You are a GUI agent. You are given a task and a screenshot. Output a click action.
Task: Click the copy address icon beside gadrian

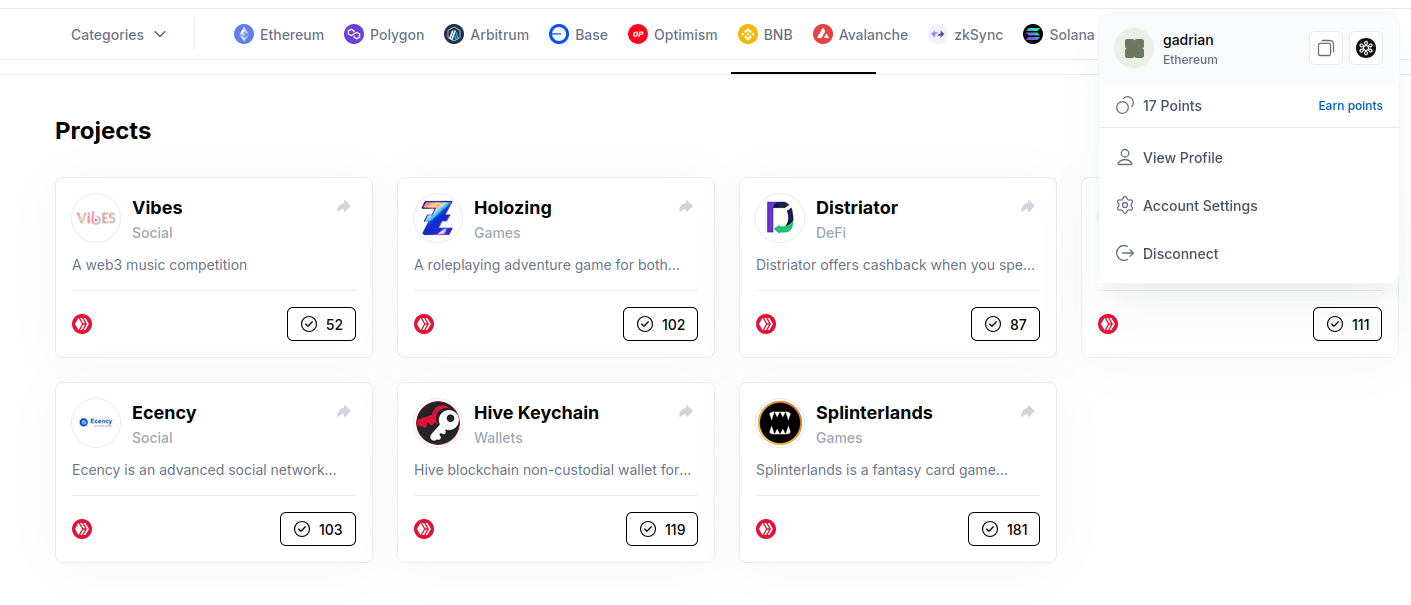(x=1326, y=48)
